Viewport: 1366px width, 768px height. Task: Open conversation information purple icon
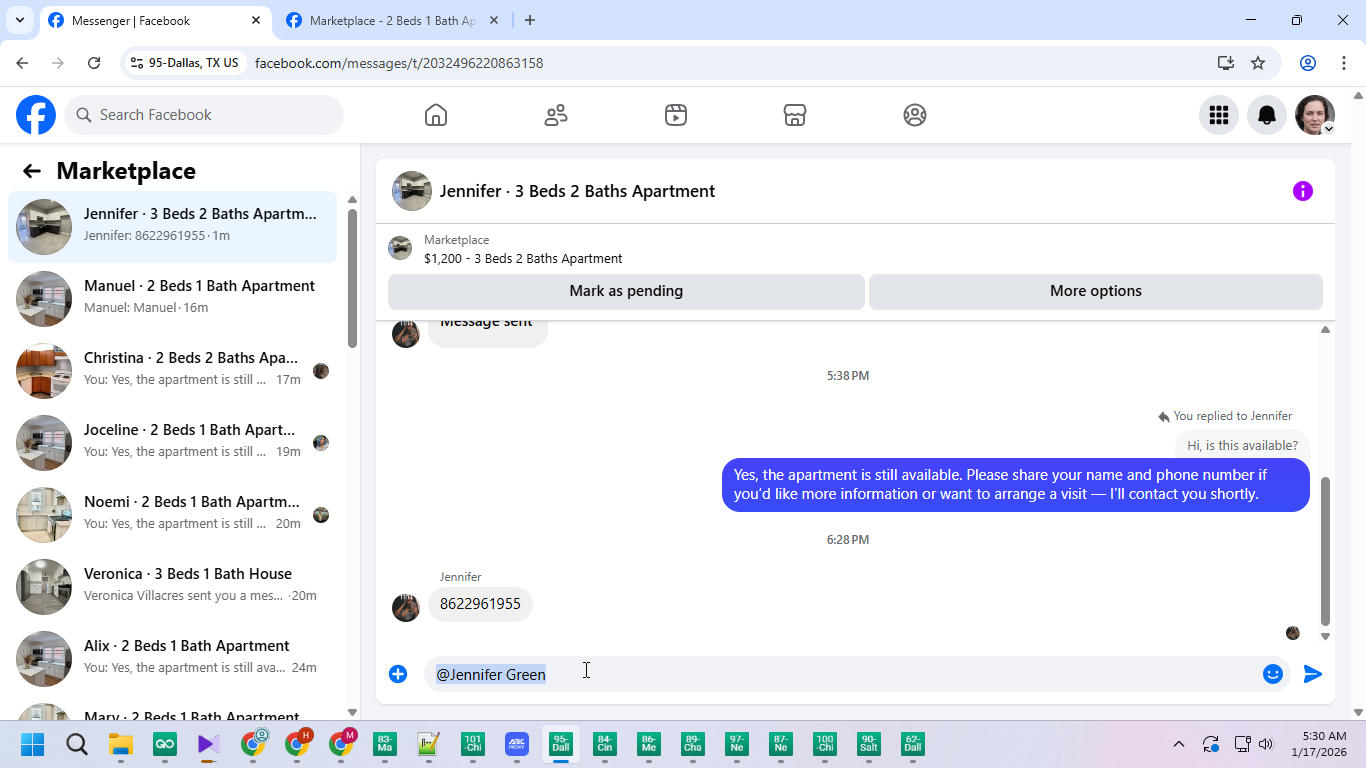(x=1302, y=191)
